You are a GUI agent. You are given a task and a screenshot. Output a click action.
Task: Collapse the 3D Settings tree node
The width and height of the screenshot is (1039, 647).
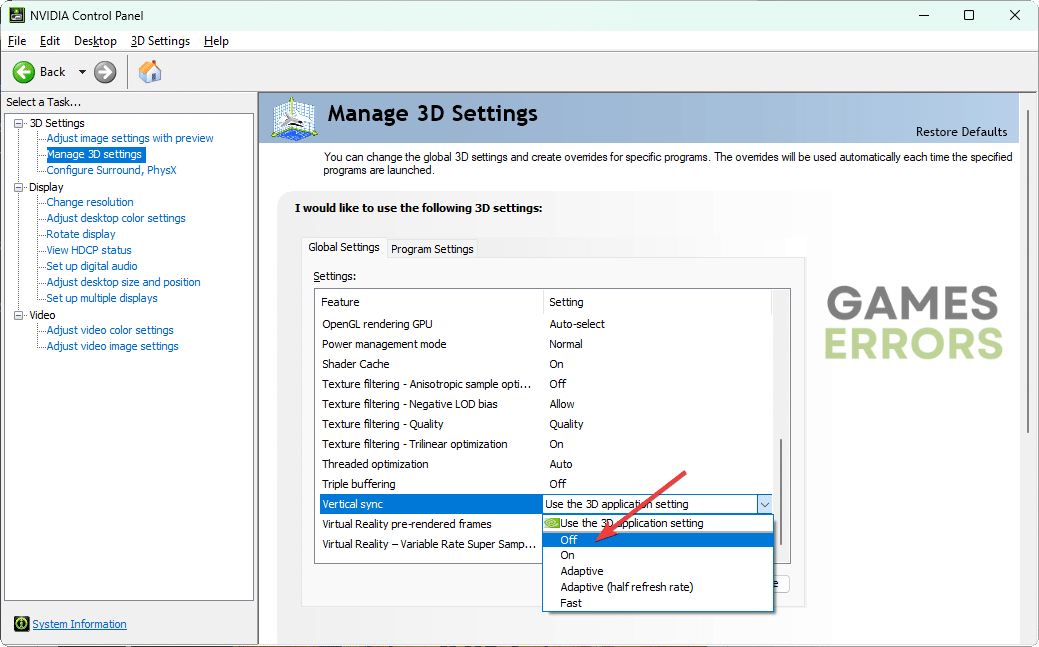click(19, 123)
